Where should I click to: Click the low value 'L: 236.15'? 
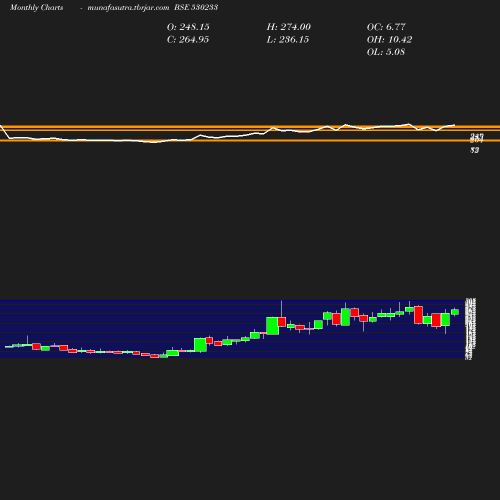click(x=288, y=40)
